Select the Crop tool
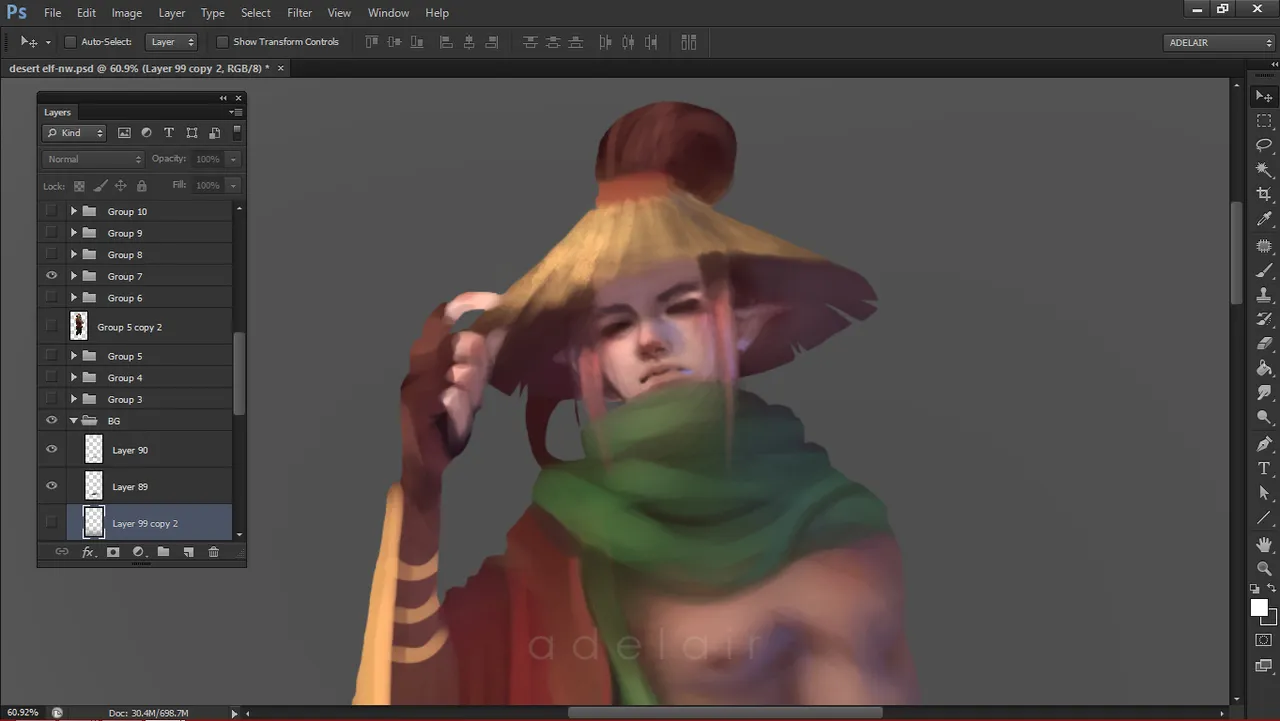The width and height of the screenshot is (1280, 721). tap(1264, 194)
